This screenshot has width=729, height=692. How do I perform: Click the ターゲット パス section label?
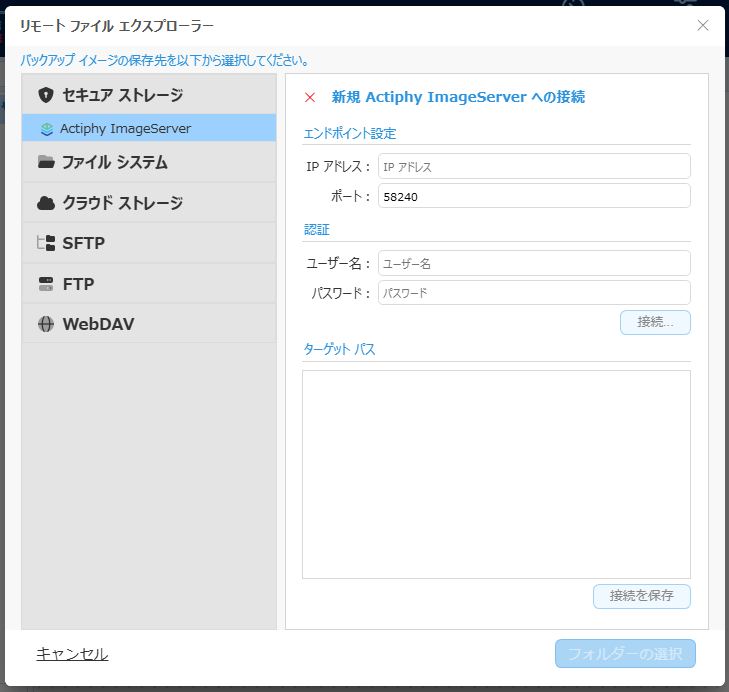[339, 349]
